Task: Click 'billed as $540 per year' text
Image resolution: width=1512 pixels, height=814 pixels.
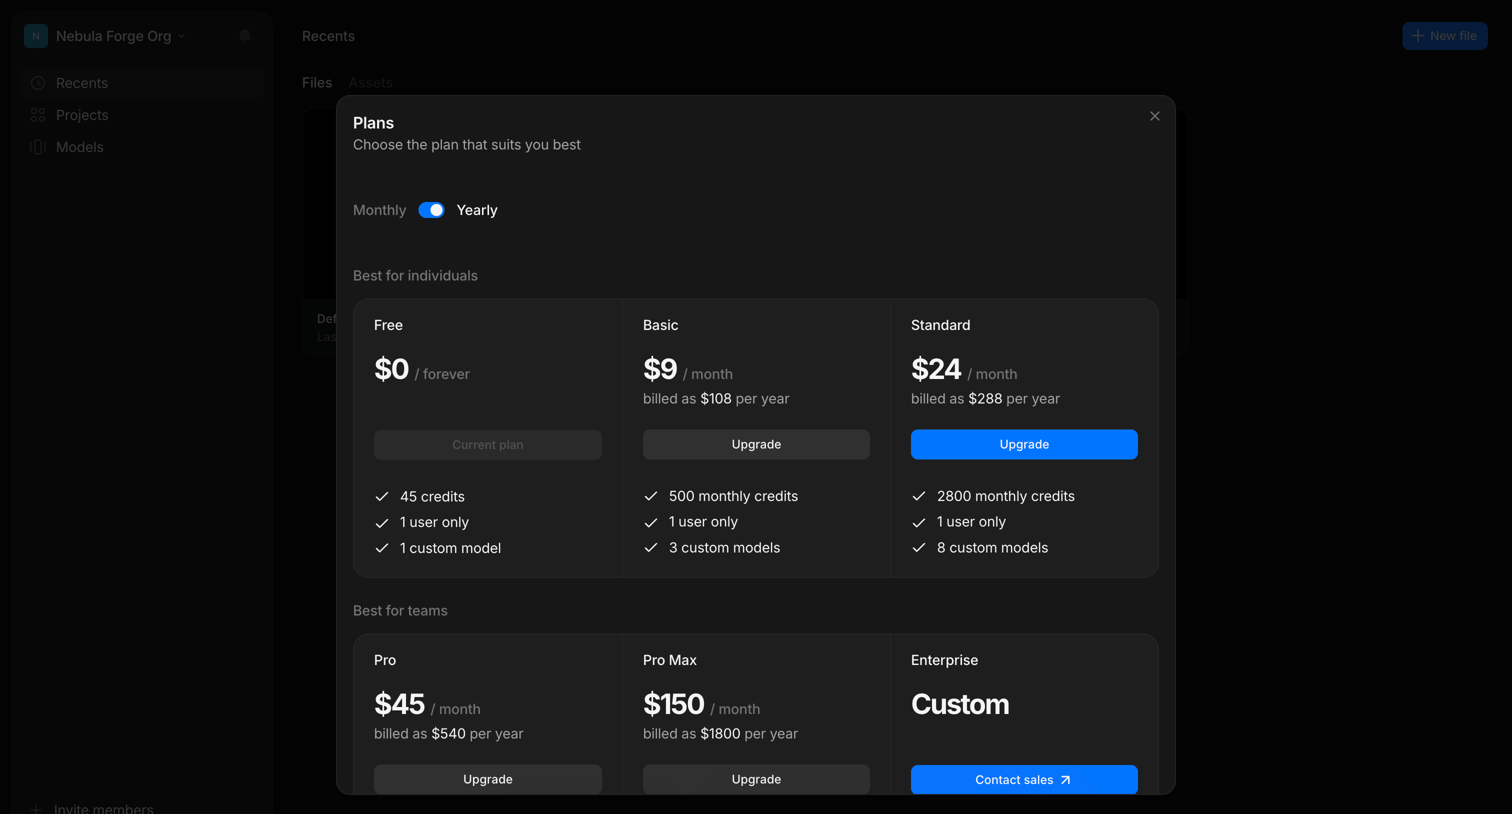Action: pyautogui.click(x=449, y=734)
